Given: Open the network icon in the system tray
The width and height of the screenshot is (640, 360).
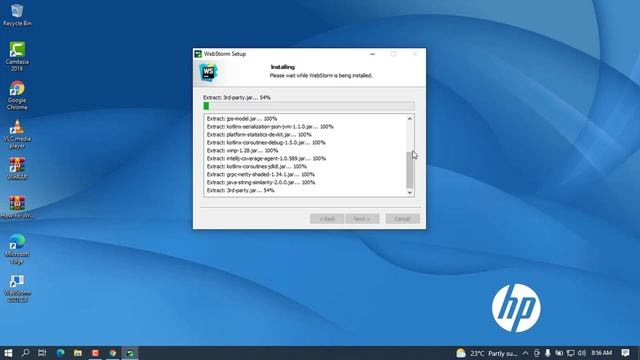Looking at the screenshot, I should point(570,353).
